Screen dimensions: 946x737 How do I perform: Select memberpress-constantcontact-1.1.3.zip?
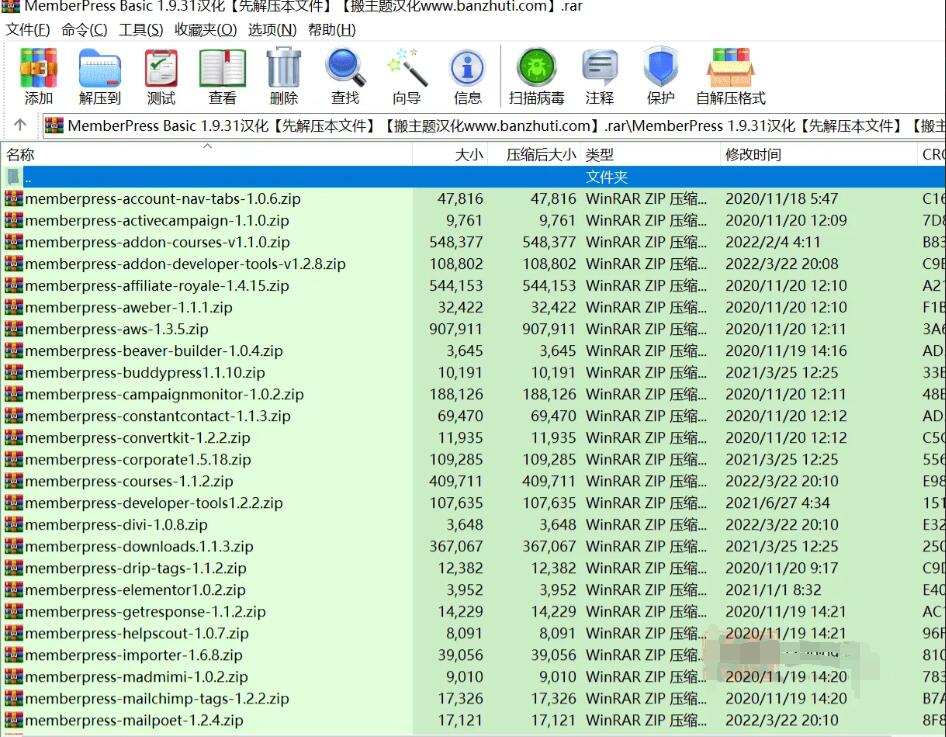coord(157,416)
